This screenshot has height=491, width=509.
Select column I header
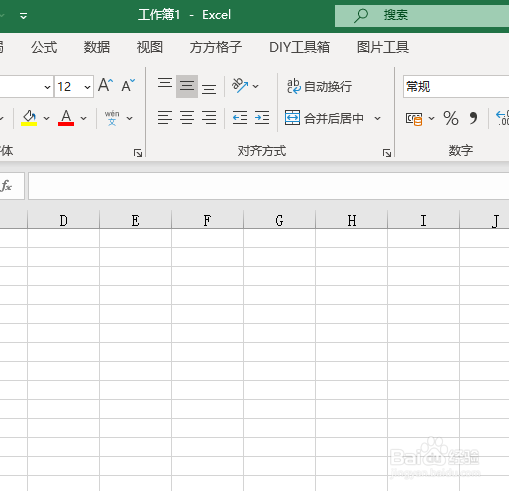pos(423,220)
